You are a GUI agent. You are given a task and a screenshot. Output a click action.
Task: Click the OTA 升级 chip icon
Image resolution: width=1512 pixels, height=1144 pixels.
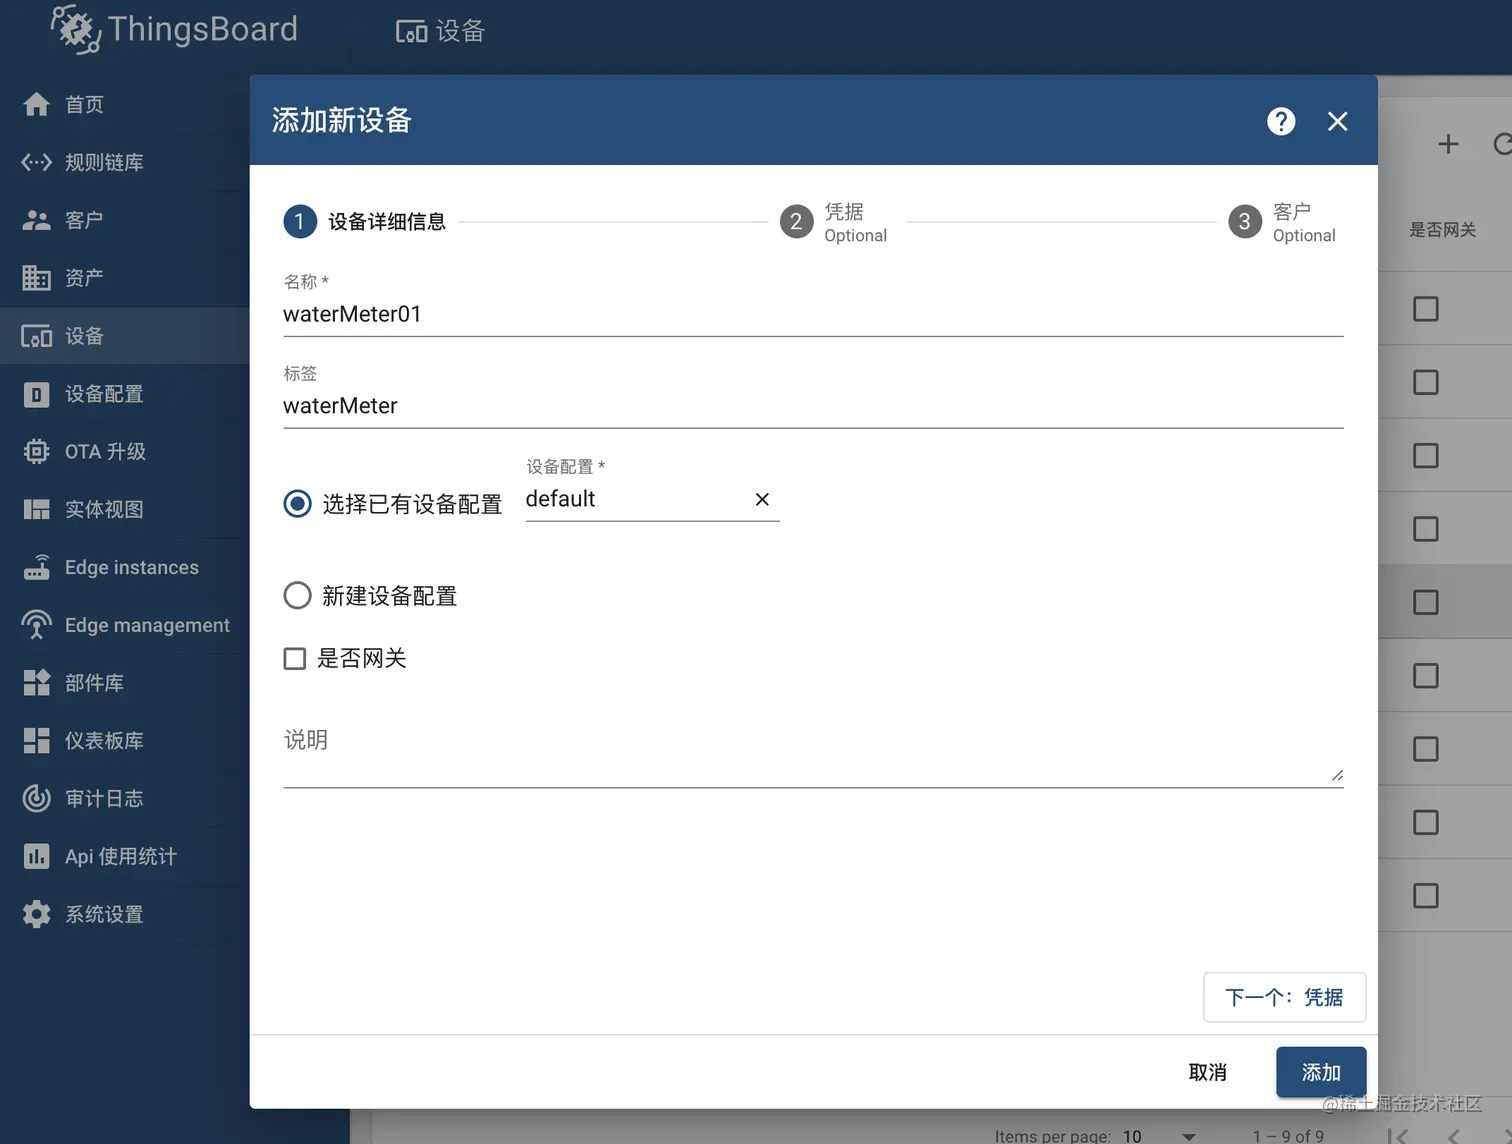click(x=36, y=452)
